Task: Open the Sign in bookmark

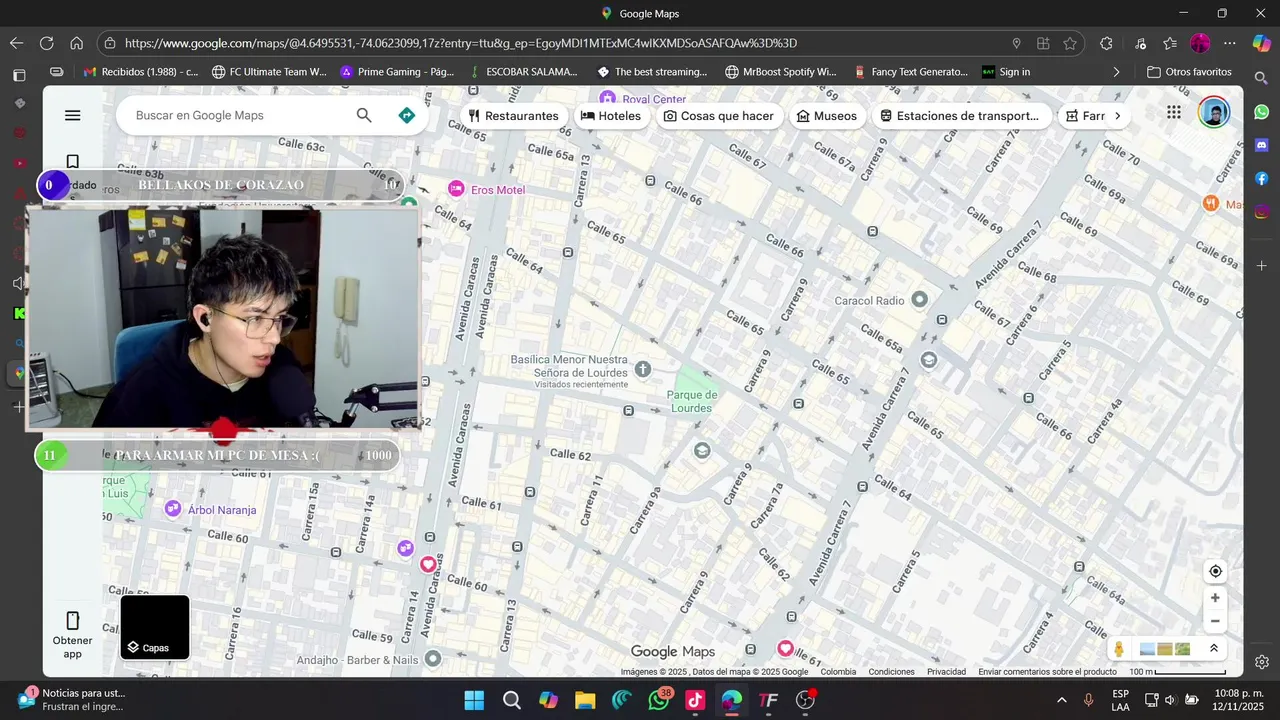Action: [x=1006, y=72]
